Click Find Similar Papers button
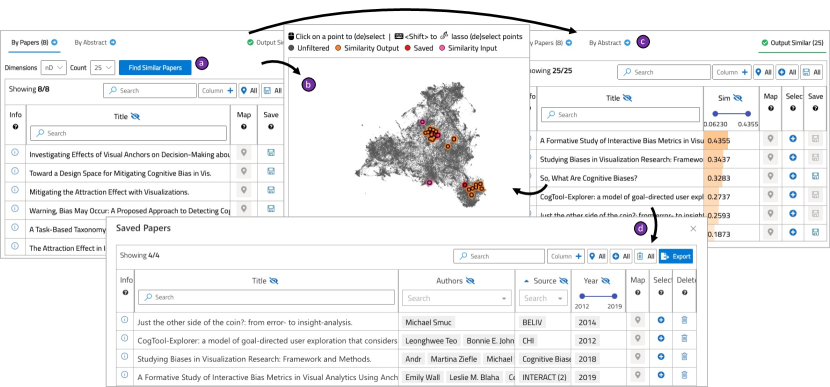Image resolution: width=830 pixels, height=387 pixels. pos(155,67)
